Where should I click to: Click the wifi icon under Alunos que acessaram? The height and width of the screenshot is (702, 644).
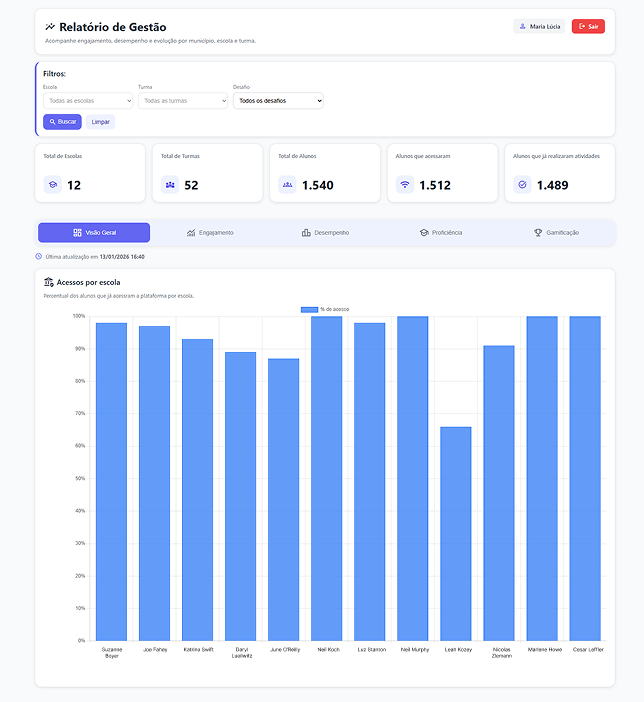click(x=404, y=185)
